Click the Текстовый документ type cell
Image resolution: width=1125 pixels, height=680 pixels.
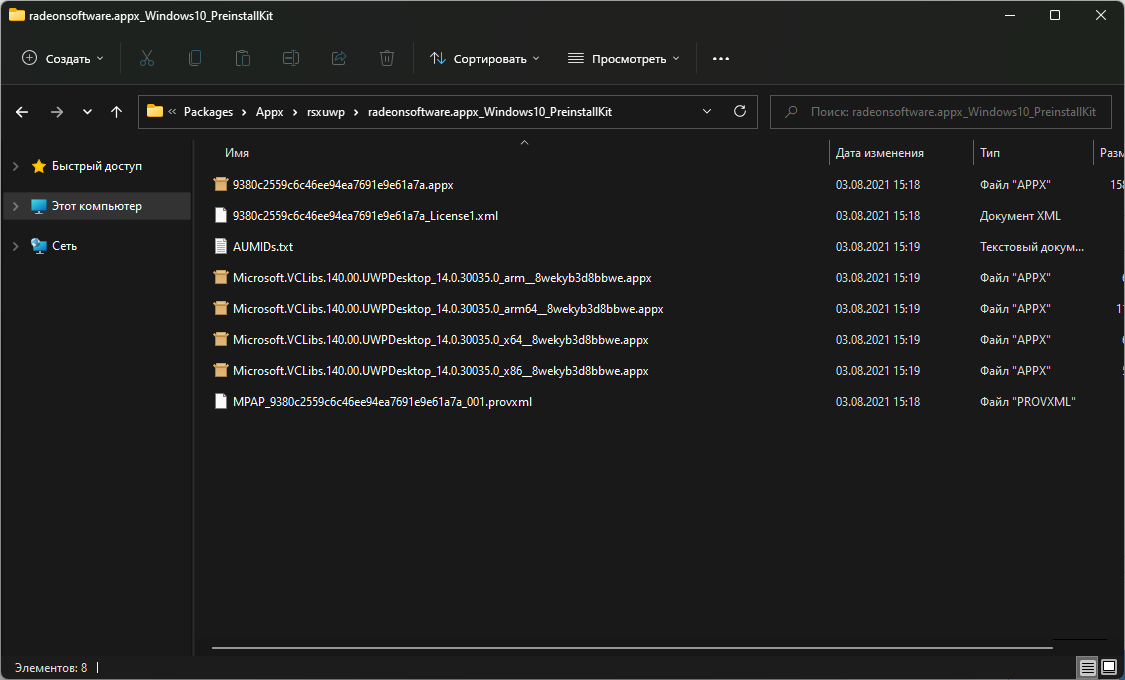[1032, 246]
